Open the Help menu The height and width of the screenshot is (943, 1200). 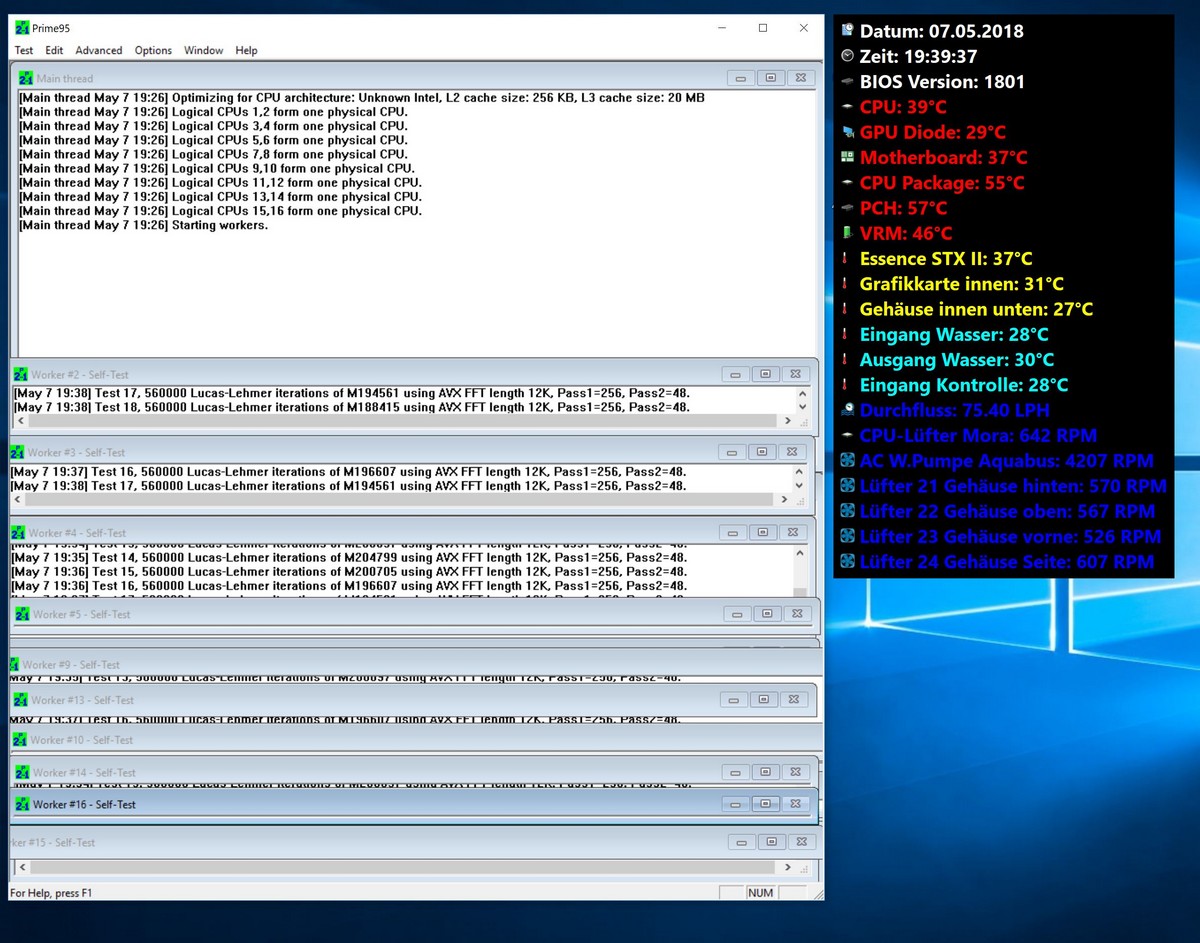pyautogui.click(x=246, y=50)
